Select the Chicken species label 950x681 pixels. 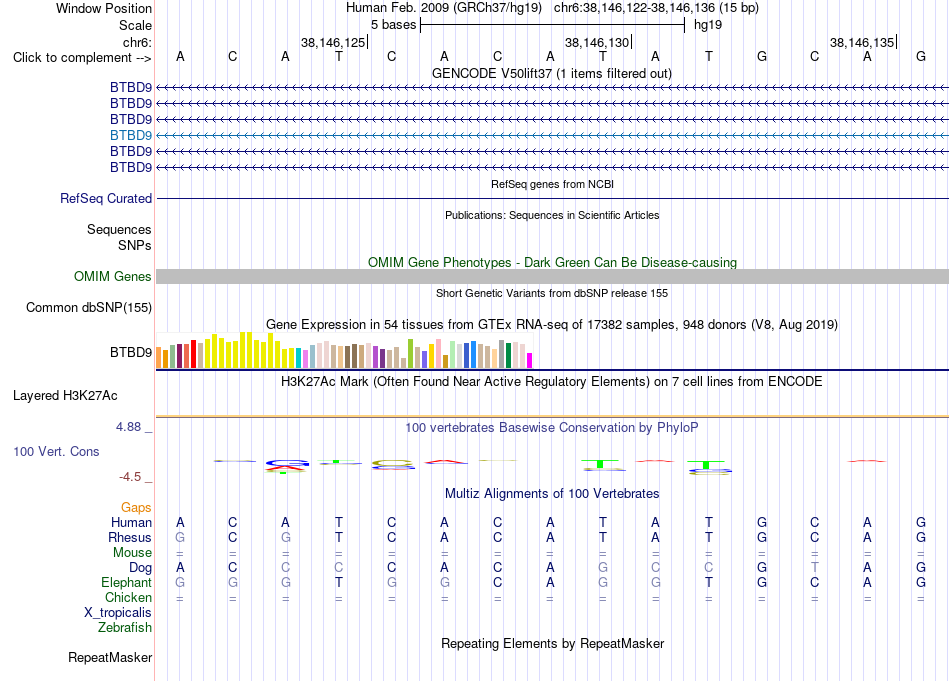(128, 597)
